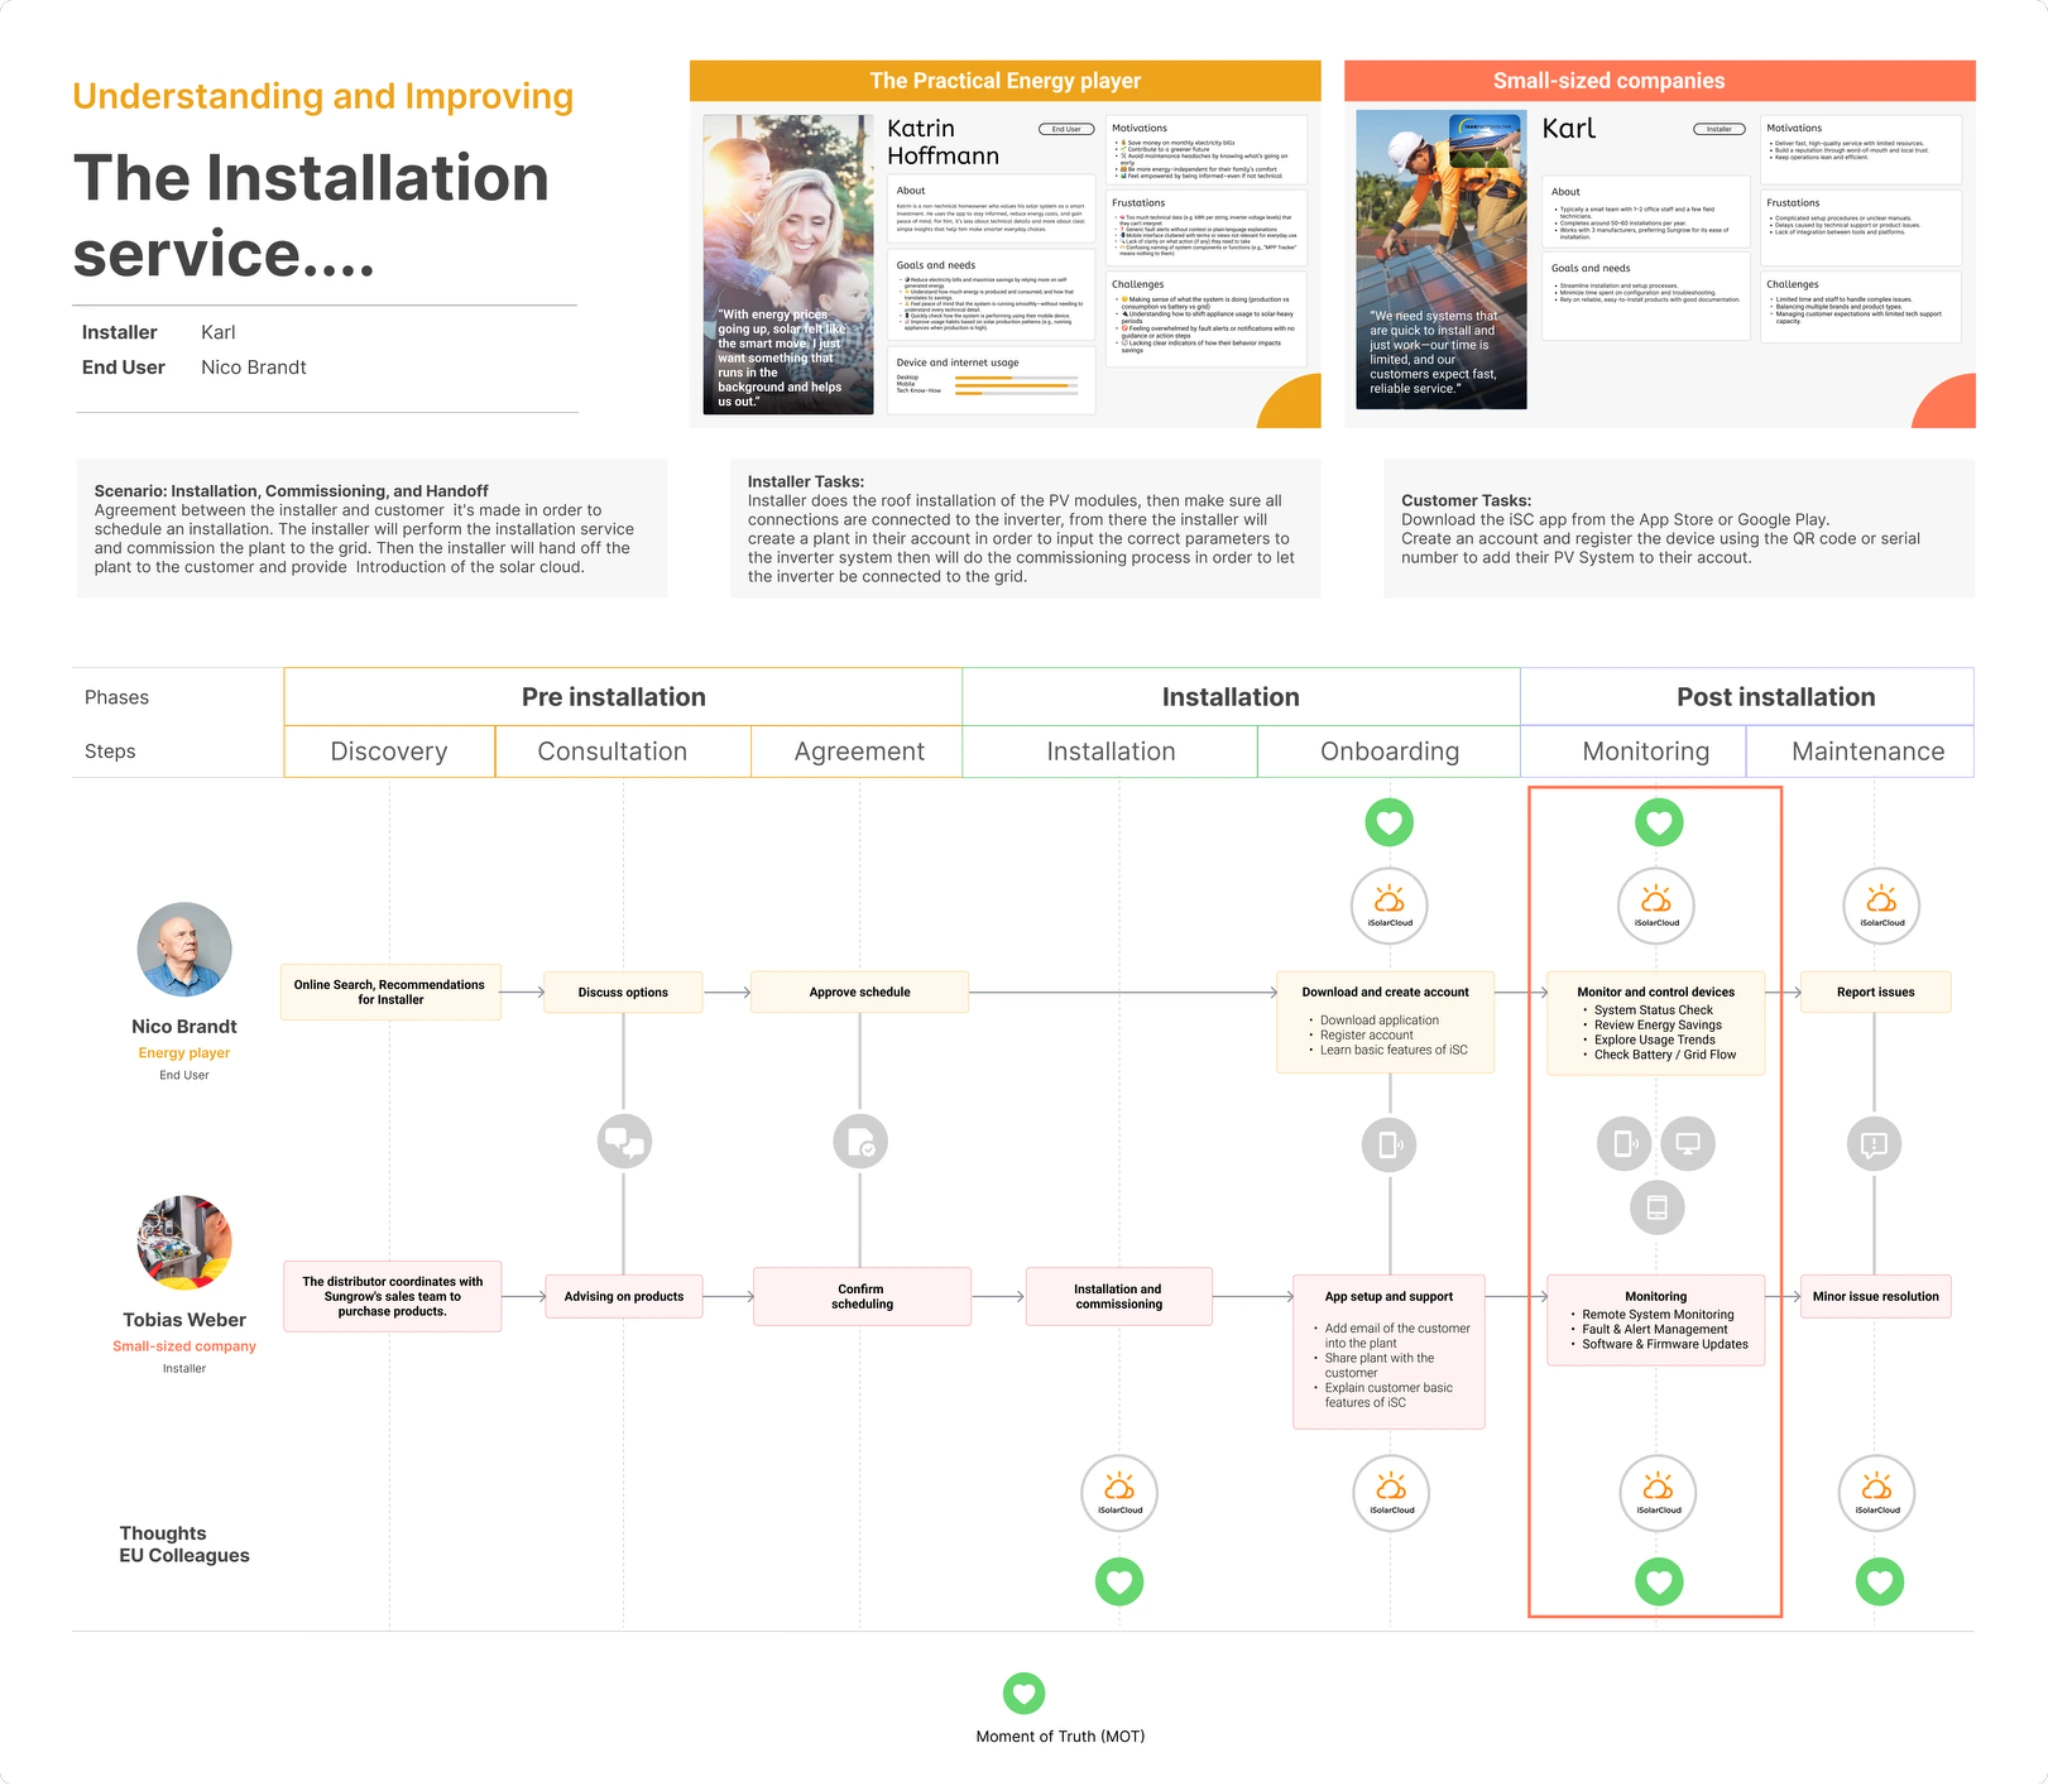Image resolution: width=2048 pixels, height=1784 pixels.
Task: Click the App setup and support box
Action: (x=1389, y=1351)
